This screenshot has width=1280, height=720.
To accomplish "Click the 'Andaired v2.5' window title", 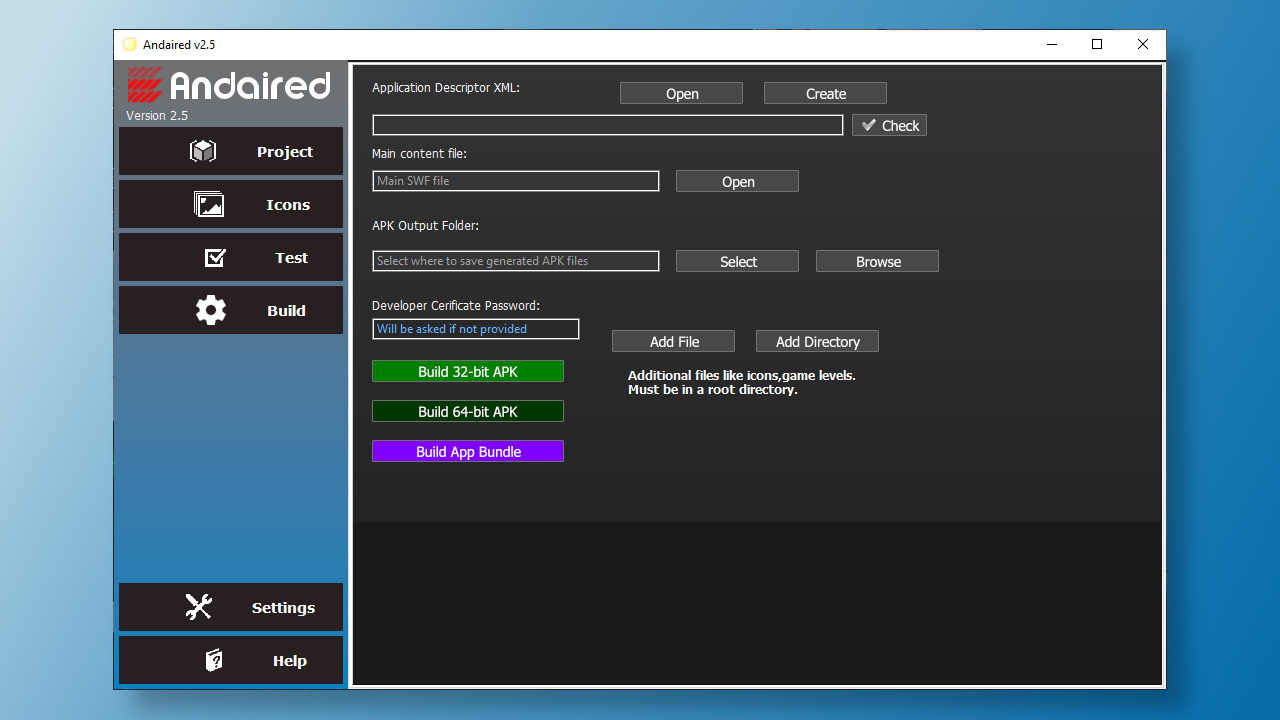I will point(179,45).
